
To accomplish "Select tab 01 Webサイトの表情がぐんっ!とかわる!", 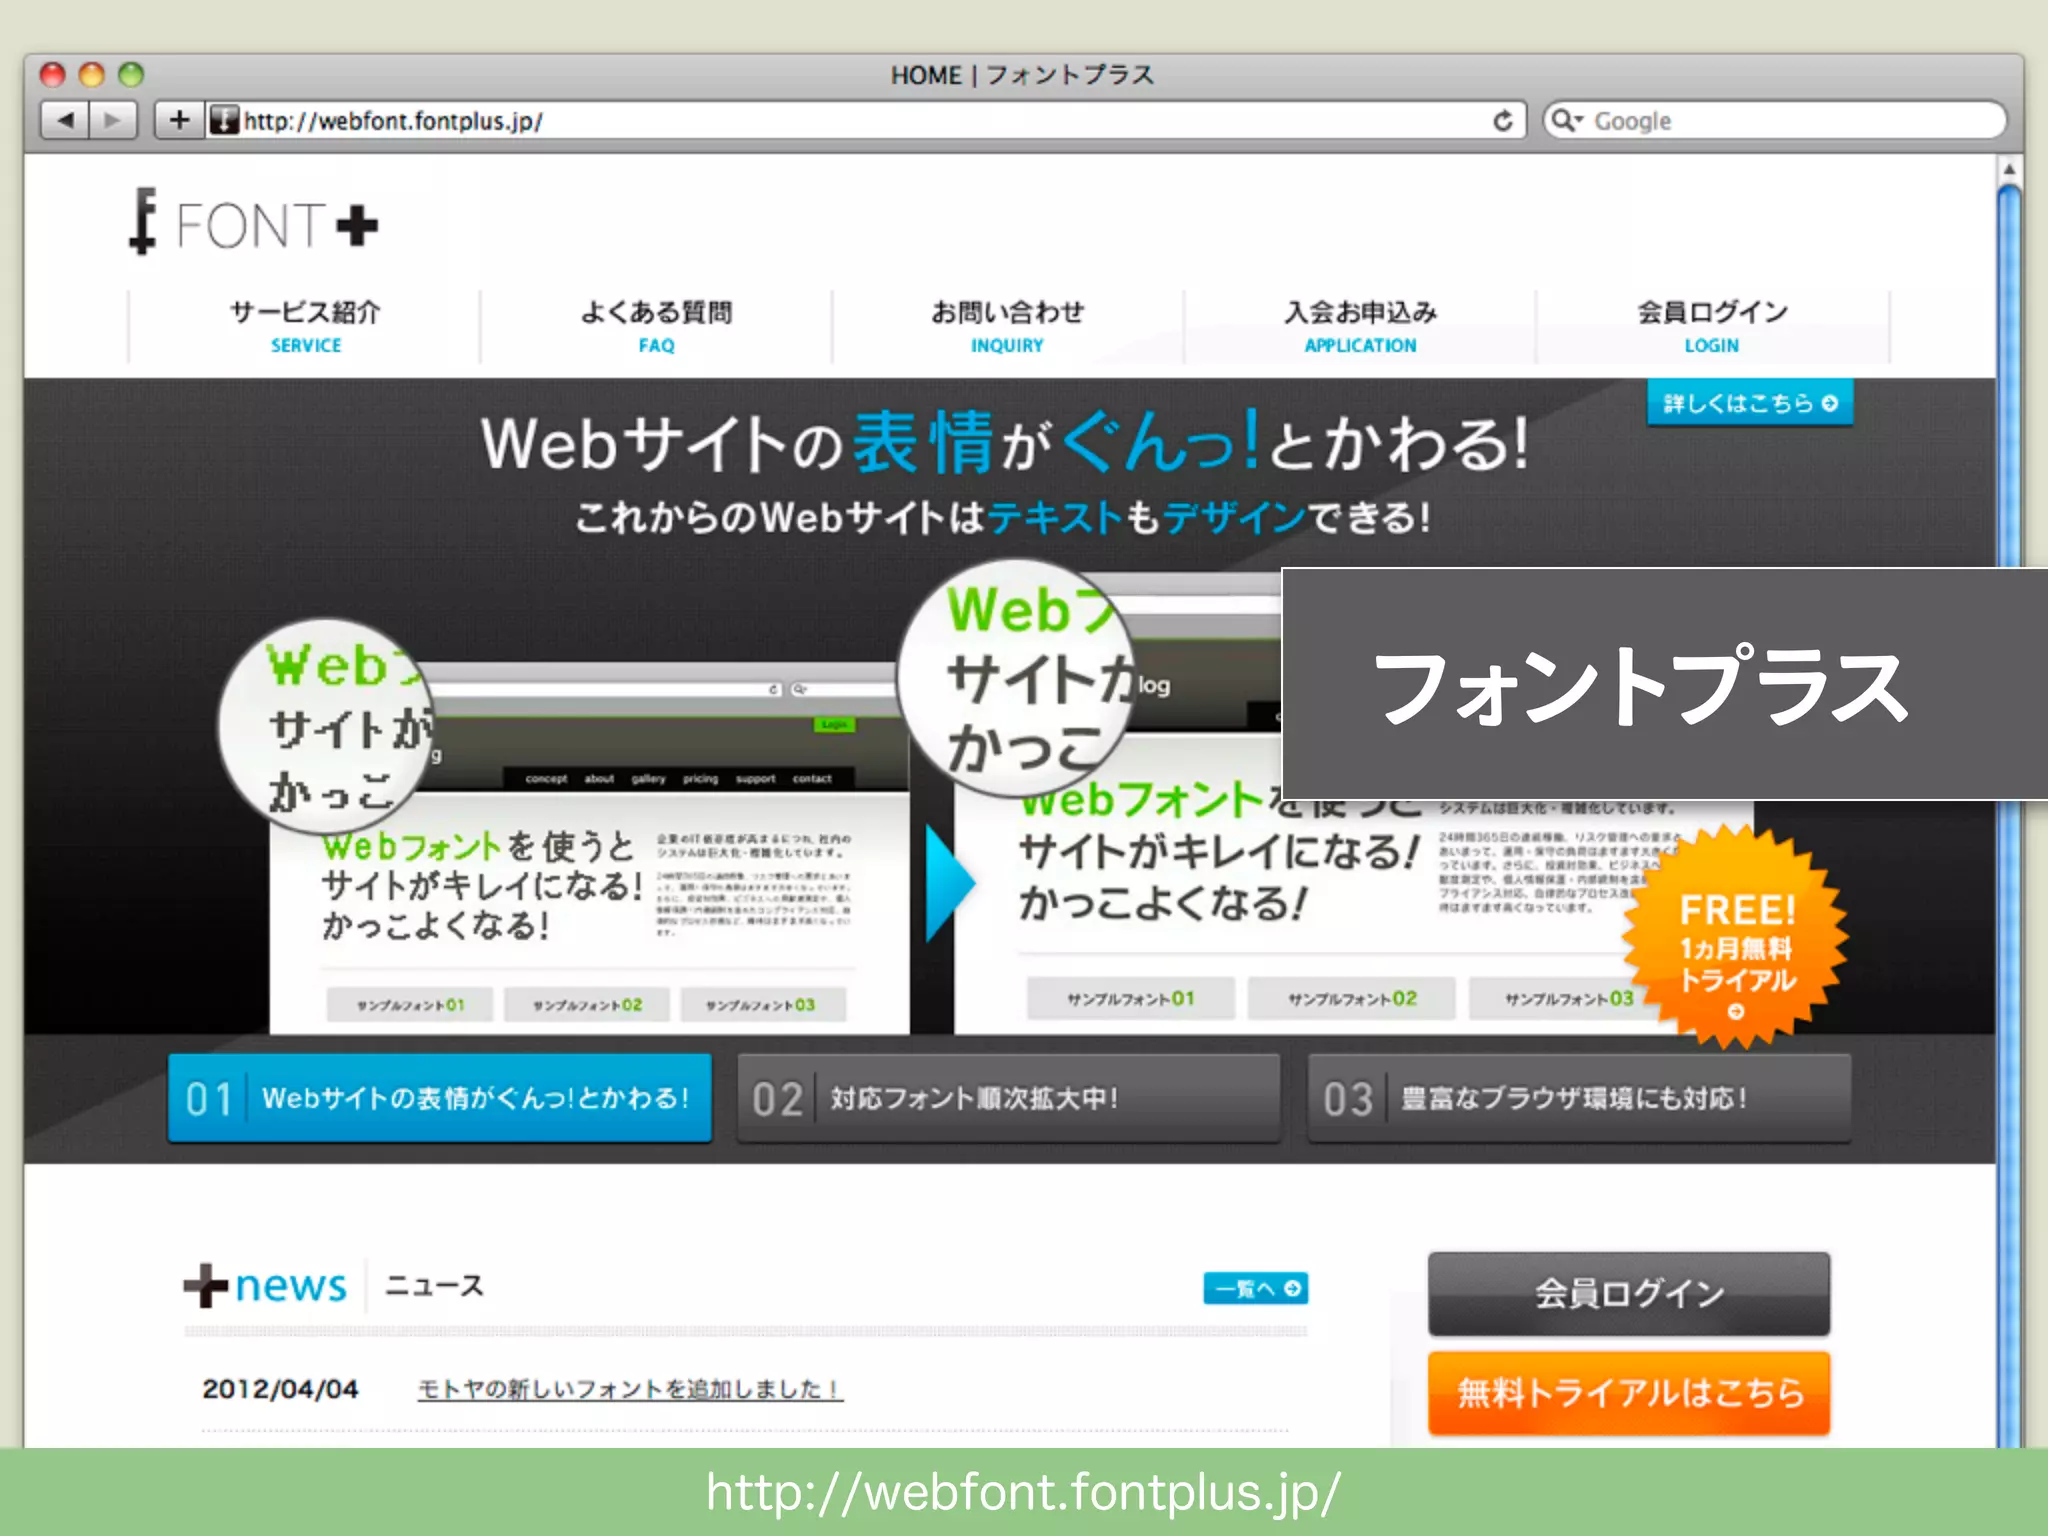I will (440, 1098).
